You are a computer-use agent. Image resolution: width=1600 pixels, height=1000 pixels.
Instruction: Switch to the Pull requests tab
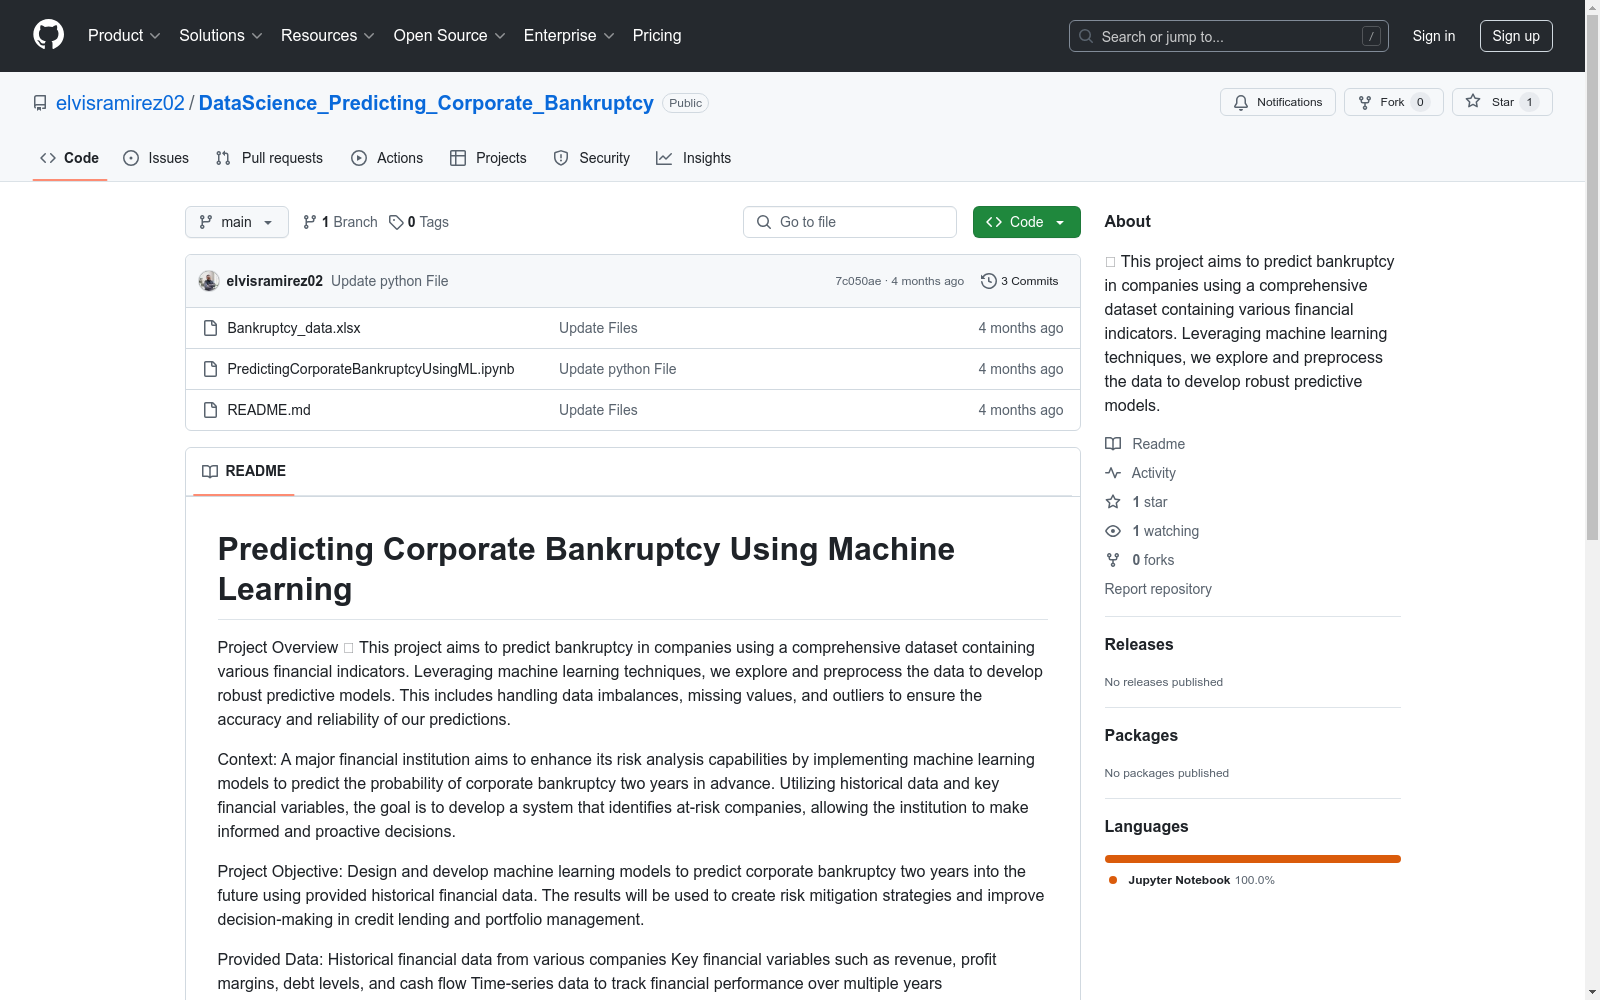click(269, 158)
